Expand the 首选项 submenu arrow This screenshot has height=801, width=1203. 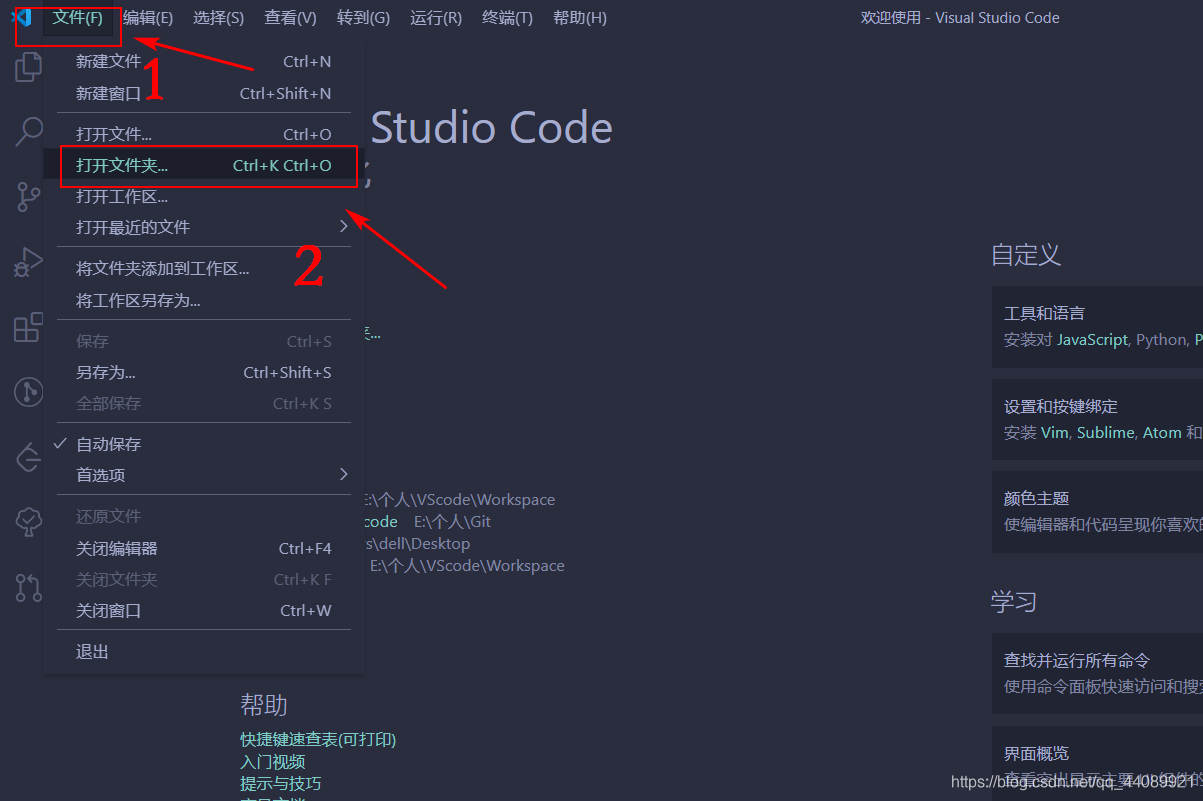pyautogui.click(x=343, y=474)
